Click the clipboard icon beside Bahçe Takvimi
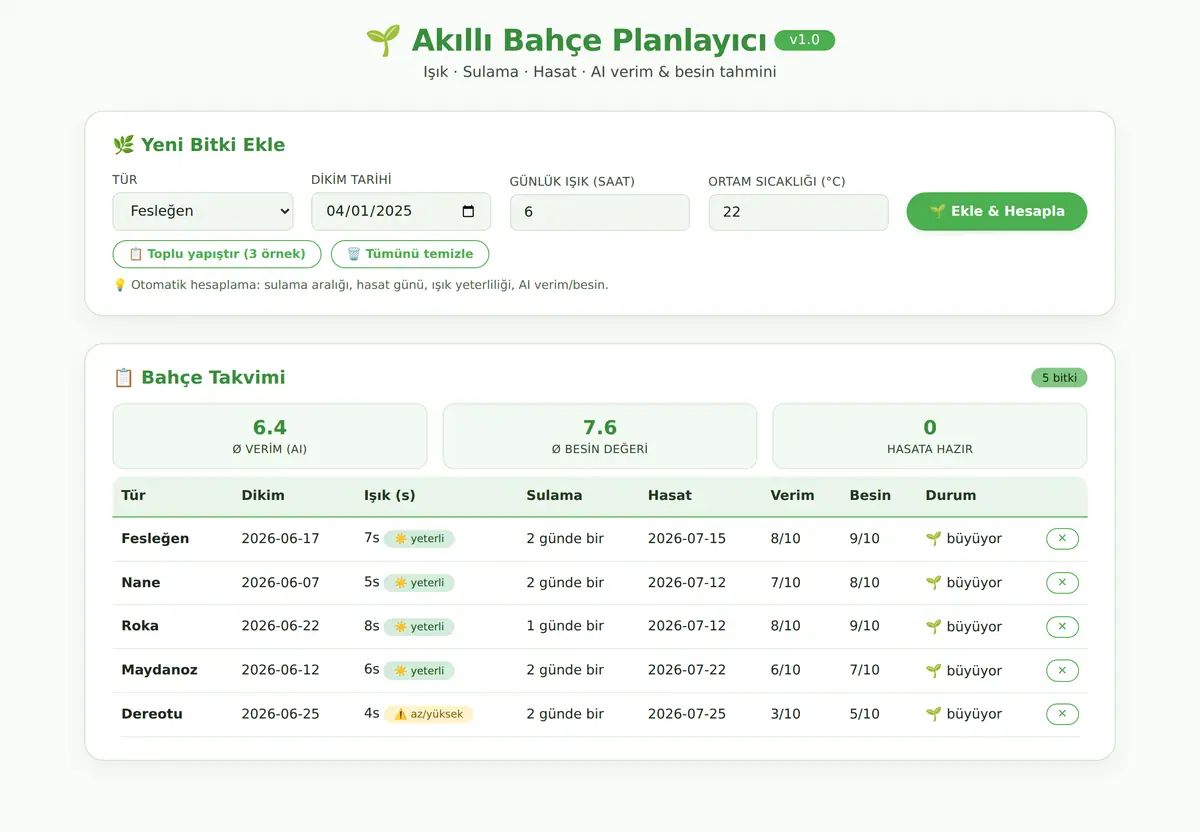The image size is (1200, 832). point(124,377)
